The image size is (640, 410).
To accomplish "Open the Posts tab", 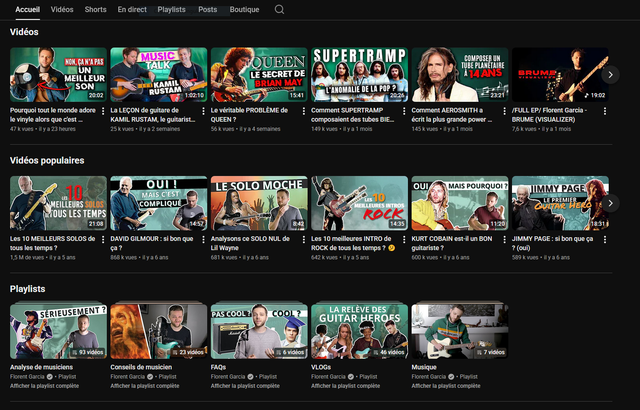I will (x=208, y=9).
